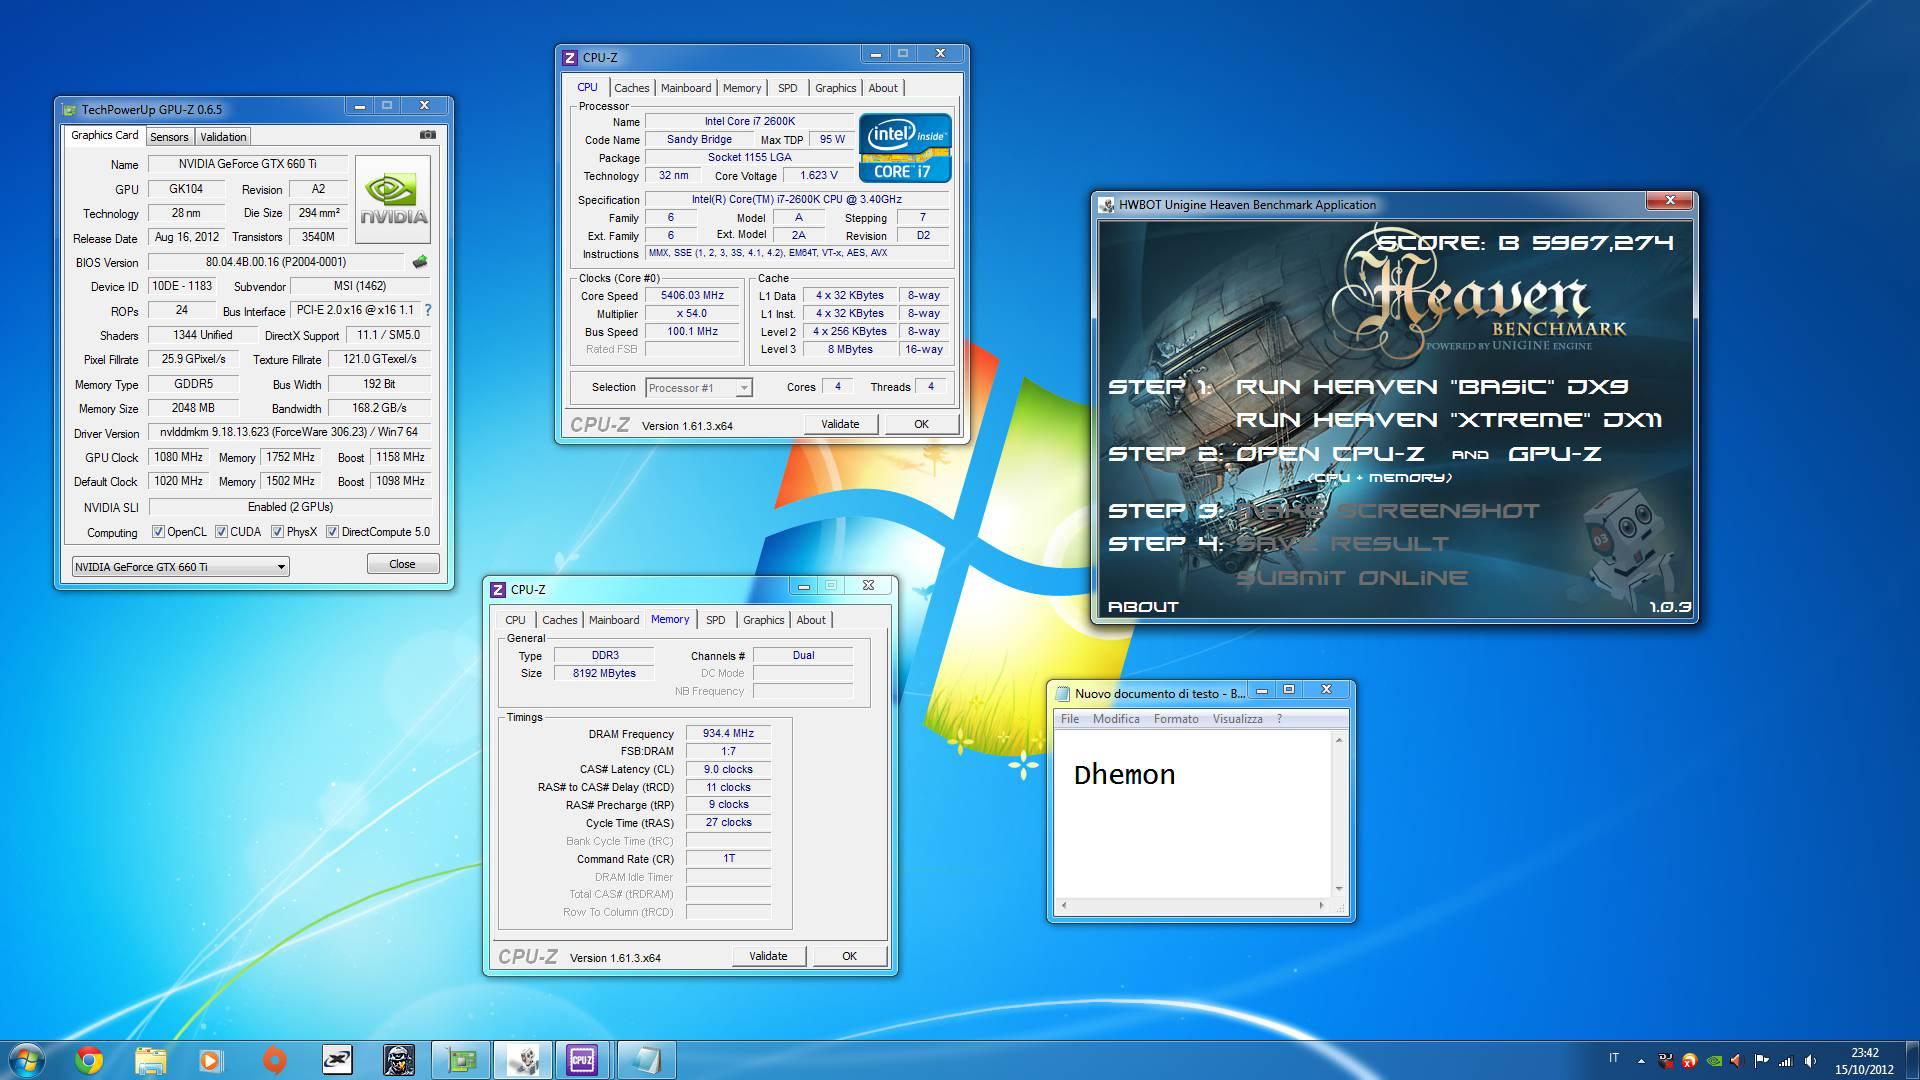Open the X logo application on the taskbar
Image resolution: width=1920 pixels, height=1080 pixels.
coord(337,1060)
